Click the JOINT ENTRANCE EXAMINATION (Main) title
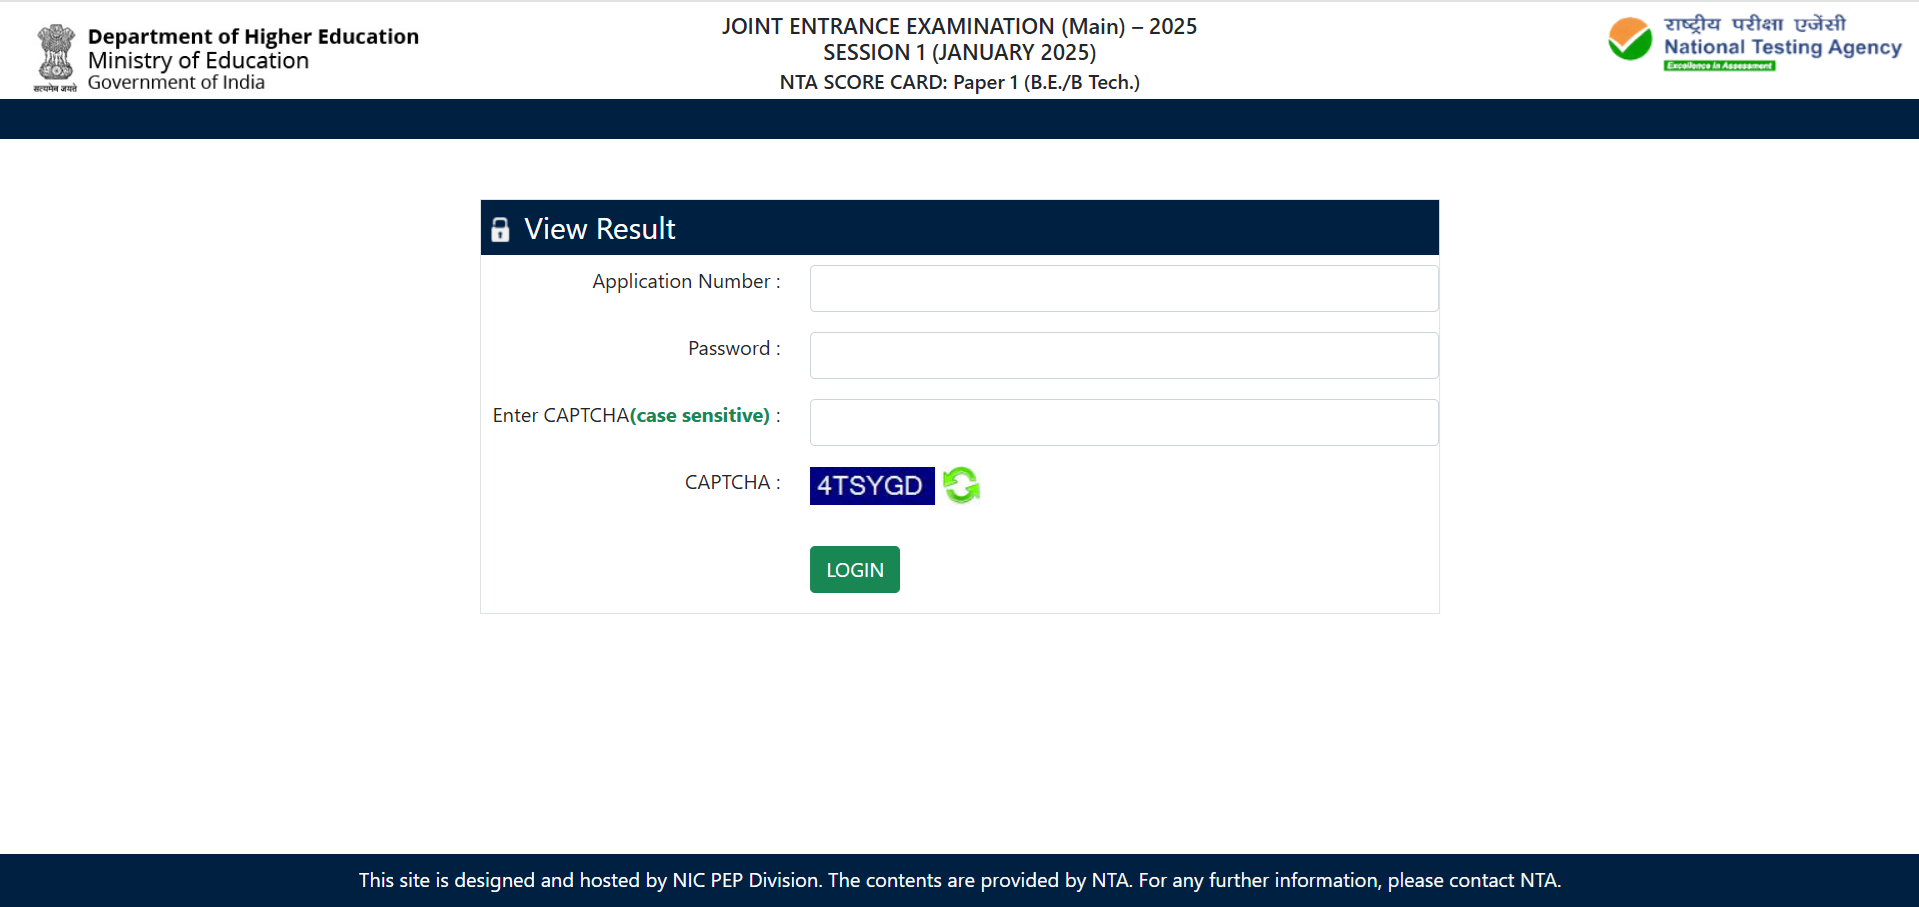 (x=958, y=27)
